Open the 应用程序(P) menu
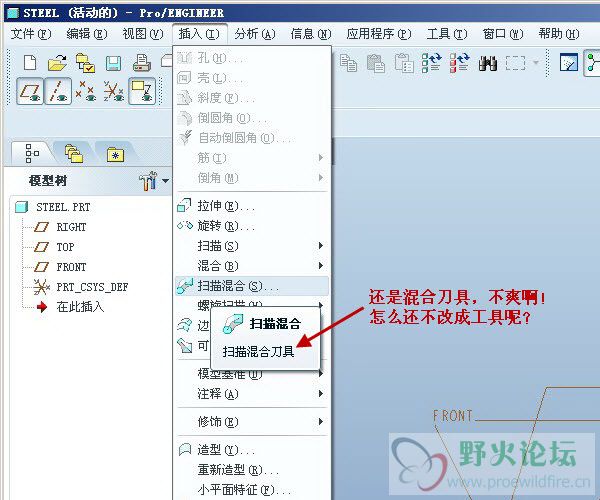 pyautogui.click(x=379, y=34)
